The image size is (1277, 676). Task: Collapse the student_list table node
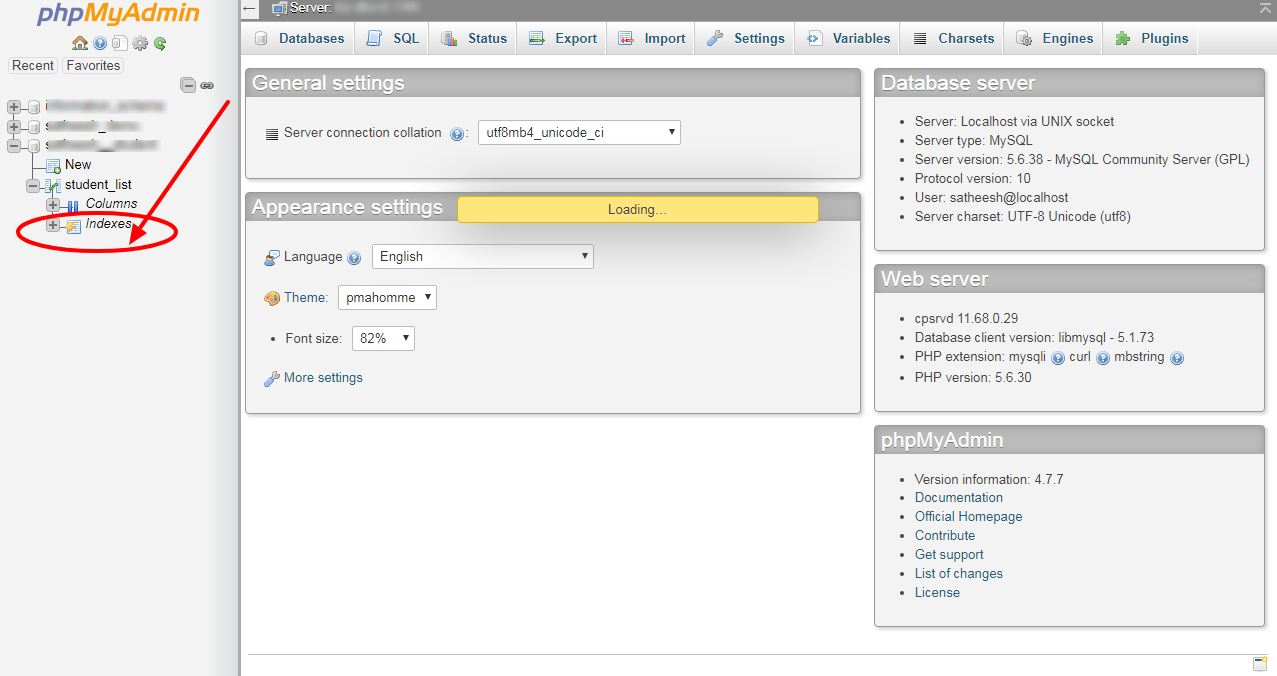point(33,185)
